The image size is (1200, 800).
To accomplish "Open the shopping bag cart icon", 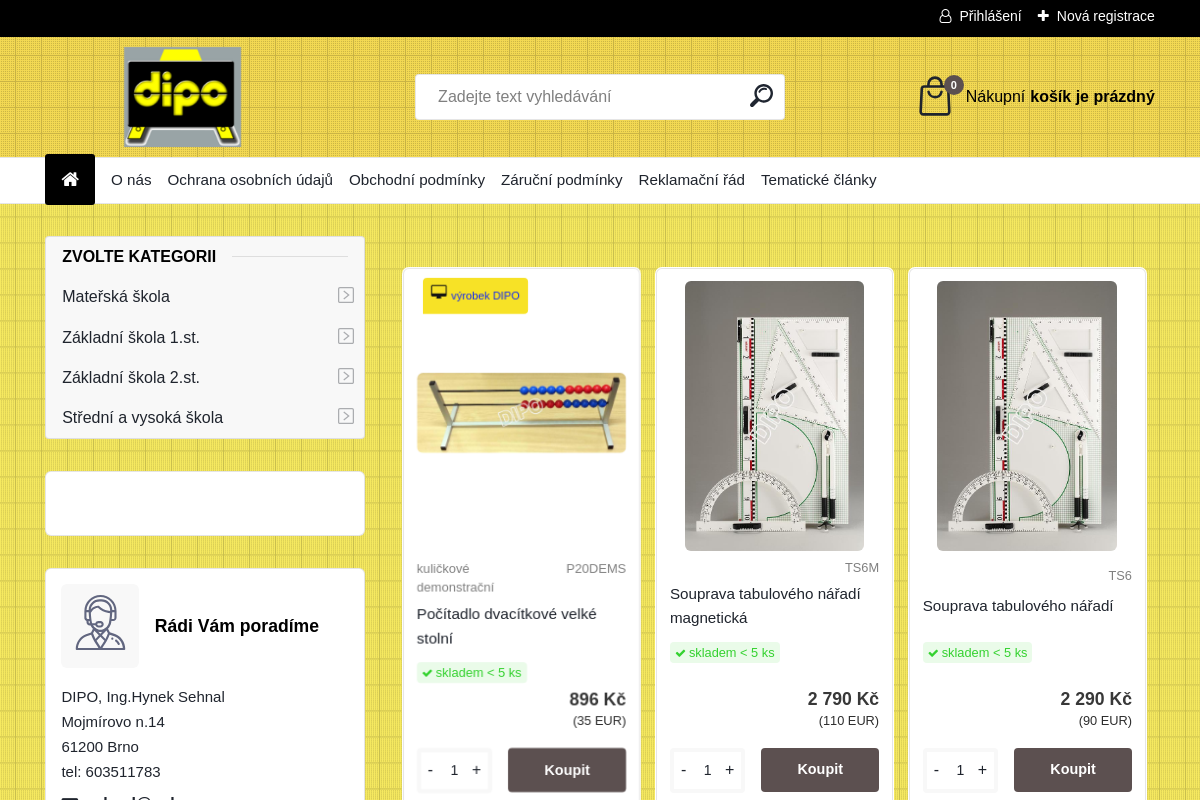I will click(935, 97).
